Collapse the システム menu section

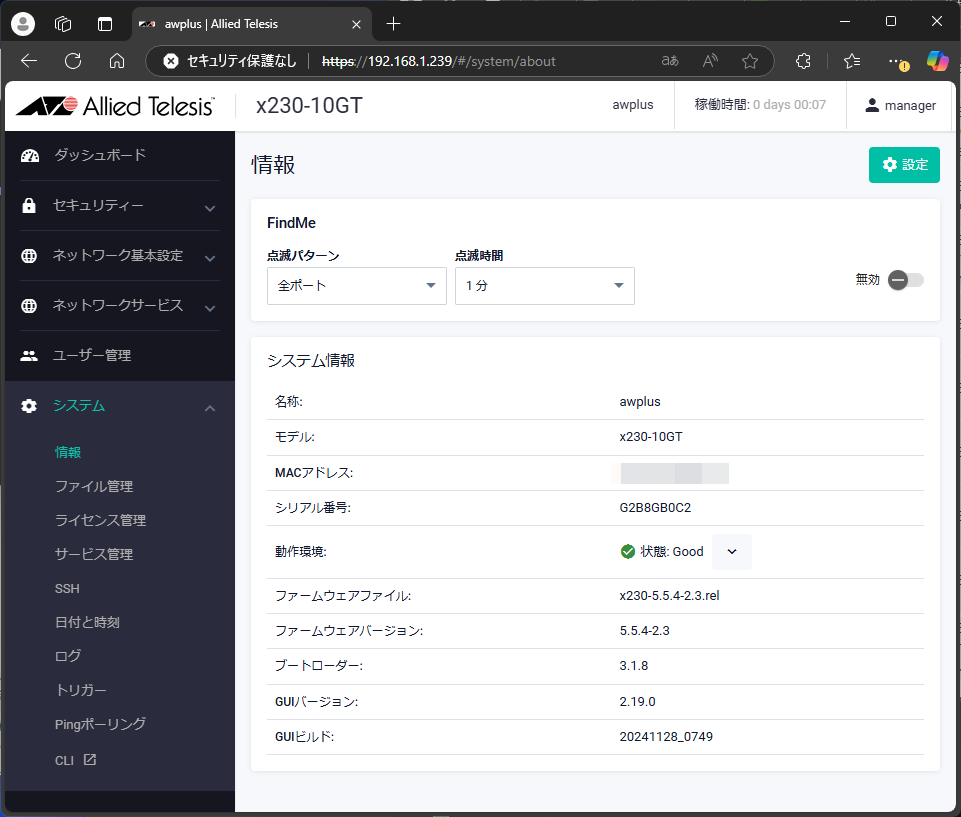210,407
